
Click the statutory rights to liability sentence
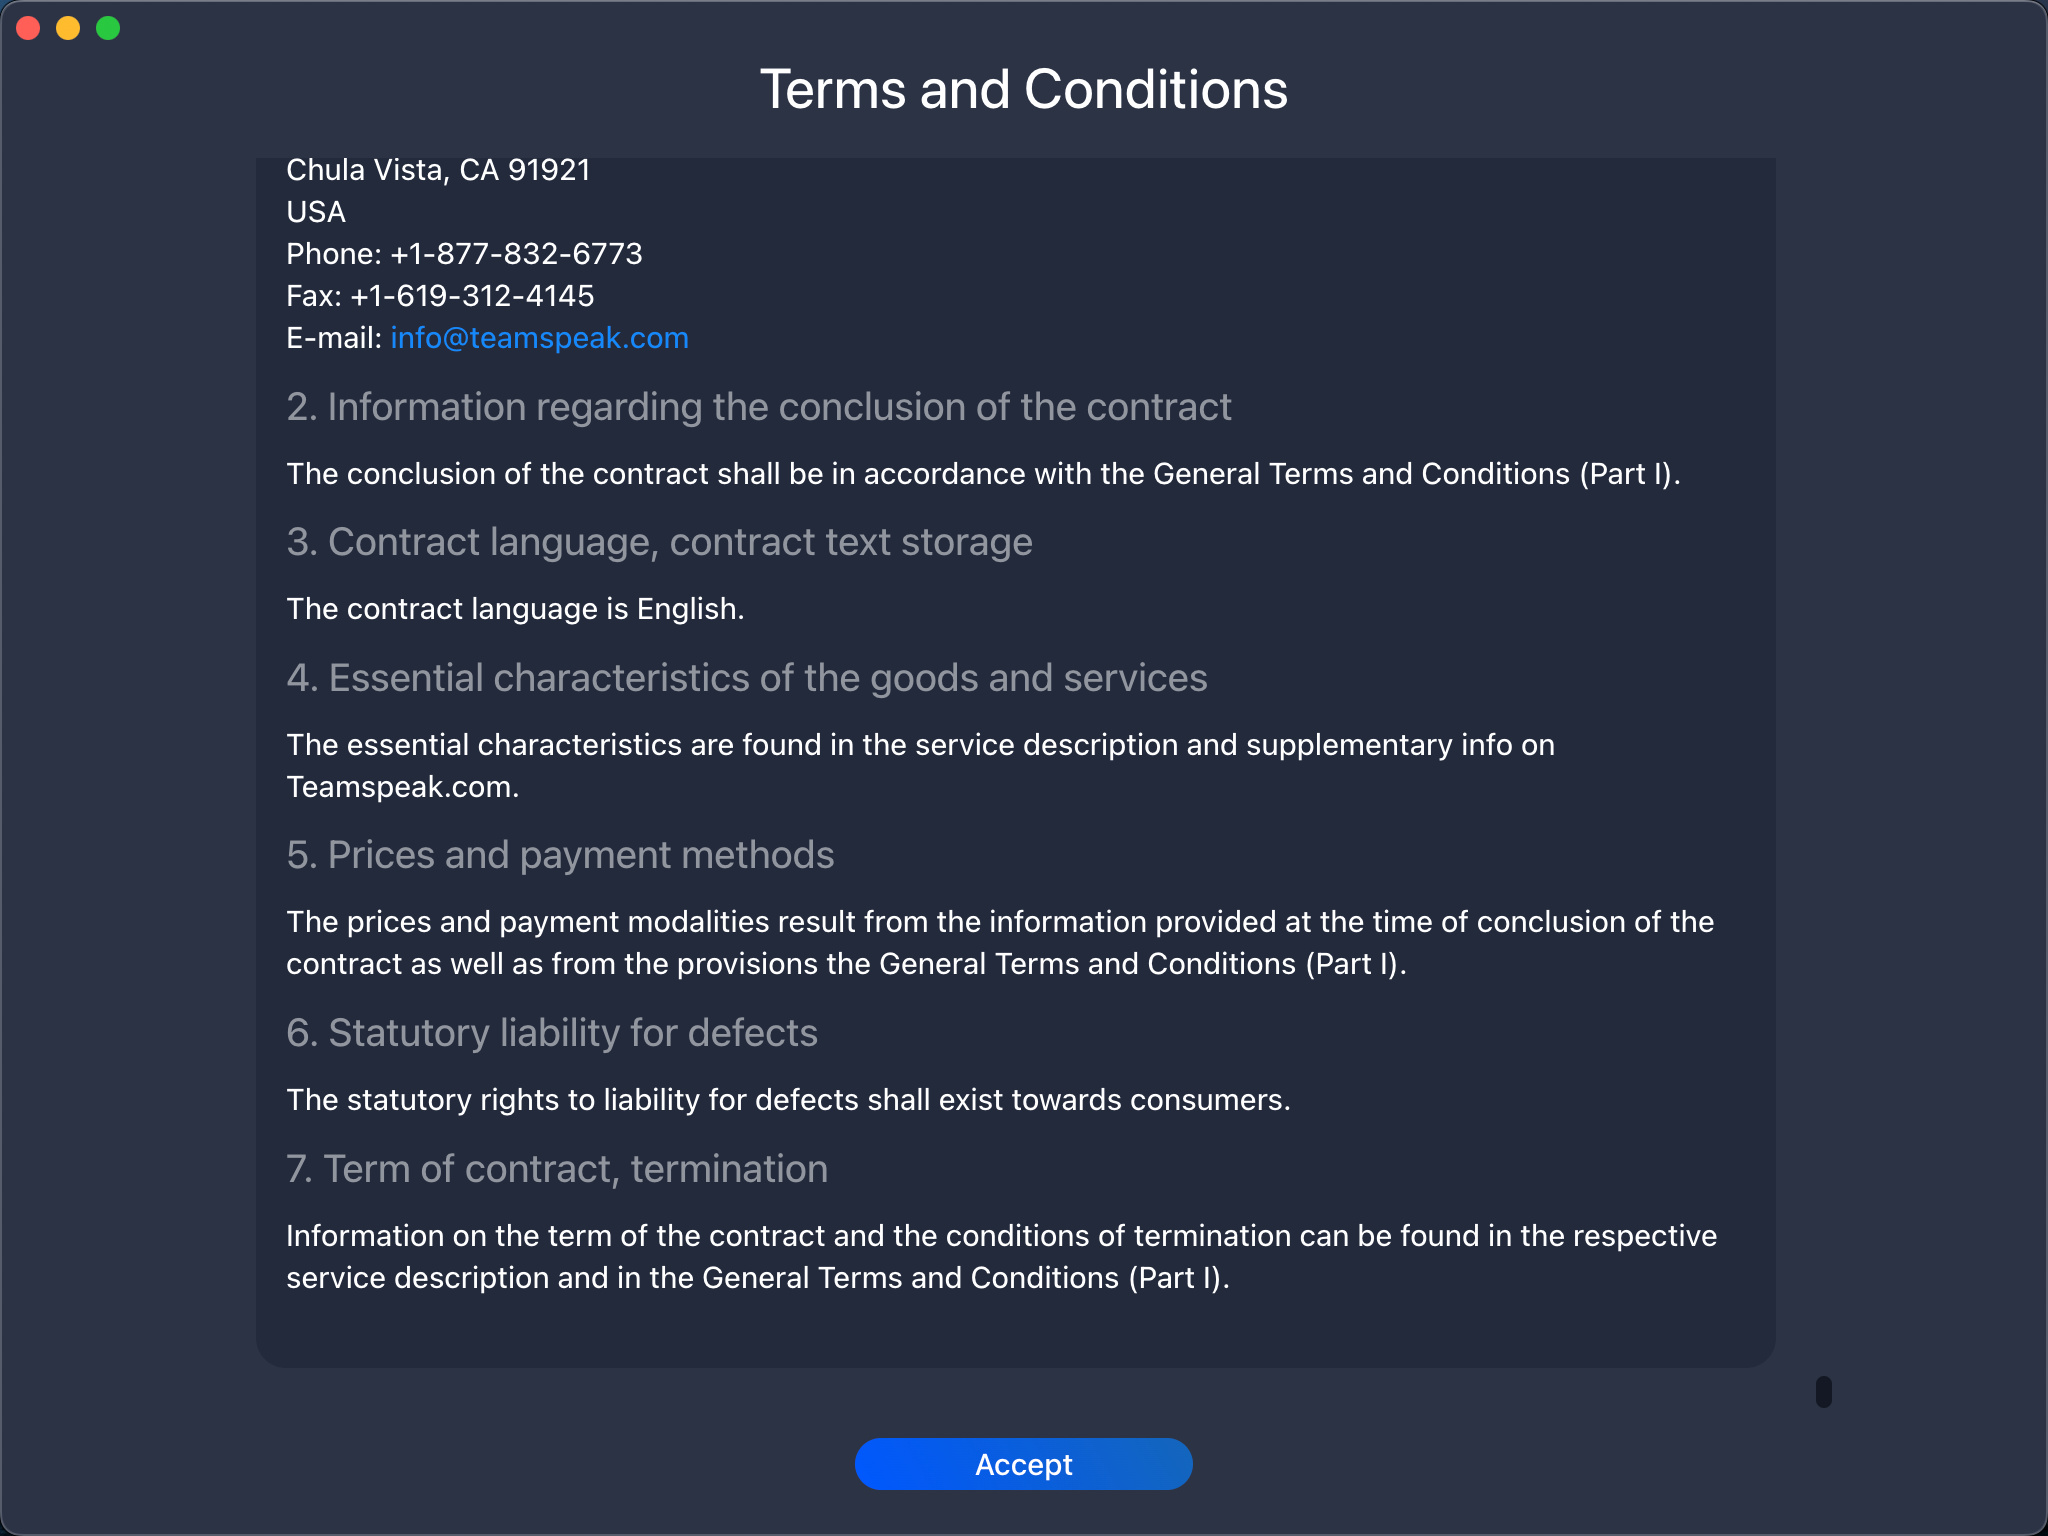(x=788, y=1100)
